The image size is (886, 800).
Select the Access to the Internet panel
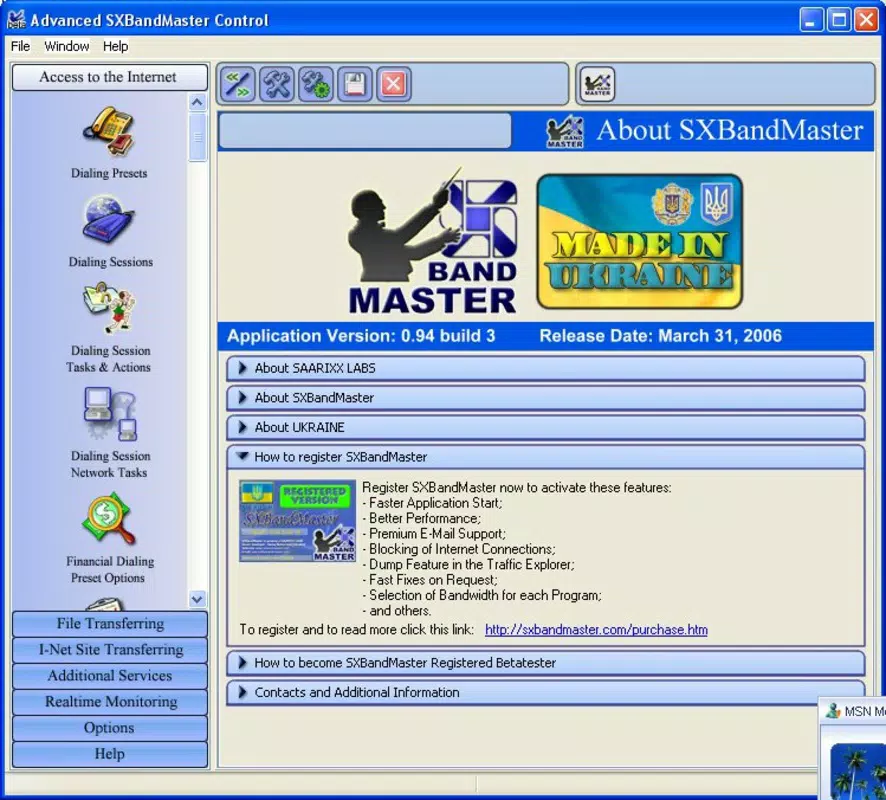110,77
